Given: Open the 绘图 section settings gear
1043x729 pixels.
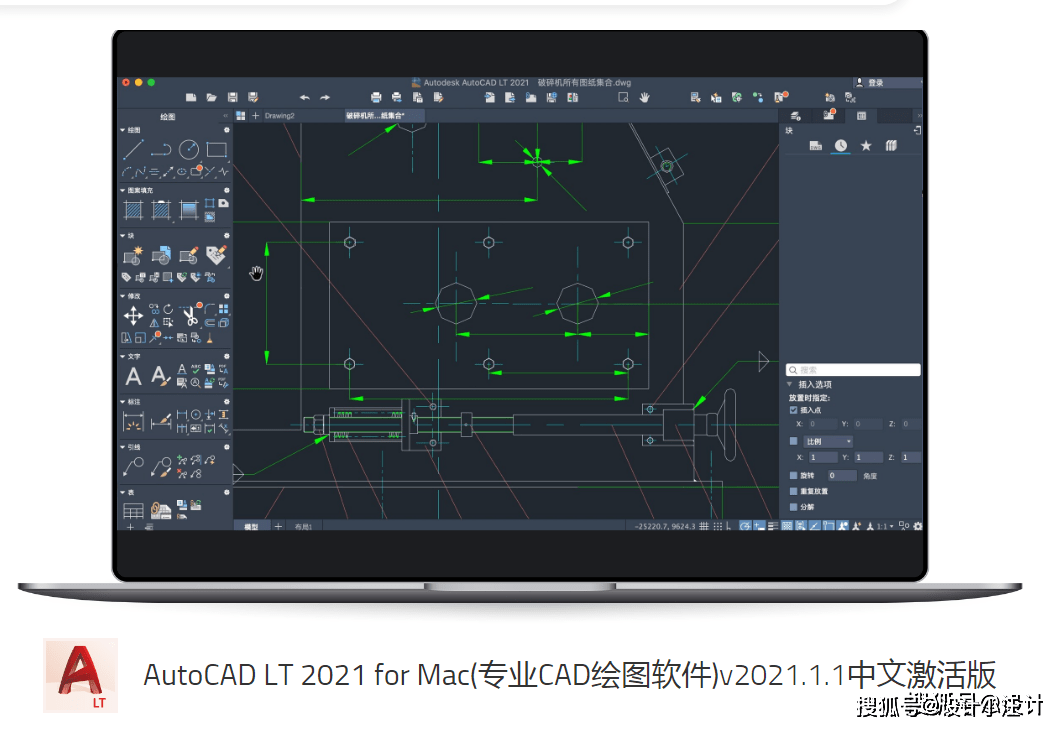Looking at the screenshot, I should (x=227, y=130).
